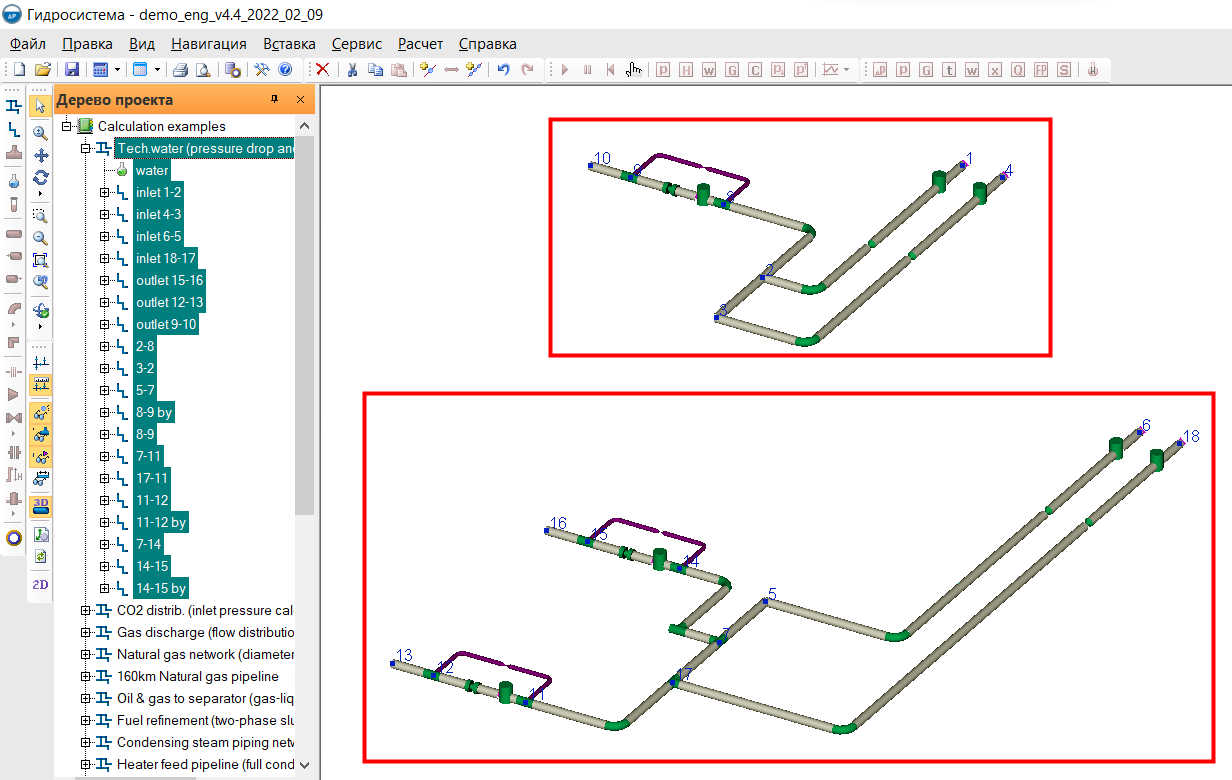Click the New document icon
This screenshot has height=780, width=1232.
click(x=20, y=70)
